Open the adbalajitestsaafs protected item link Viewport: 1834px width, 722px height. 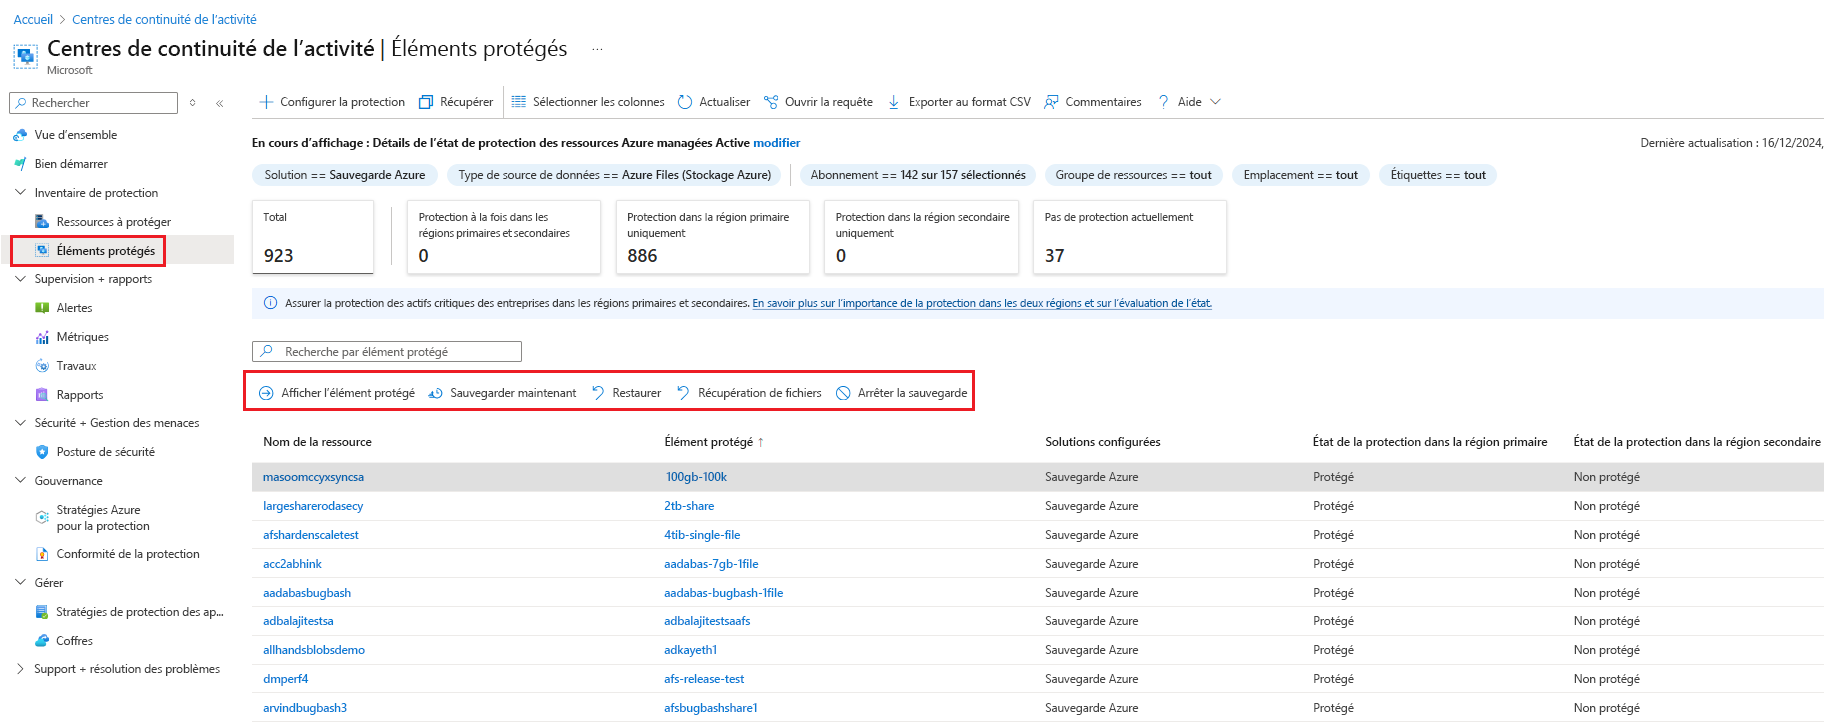click(707, 621)
